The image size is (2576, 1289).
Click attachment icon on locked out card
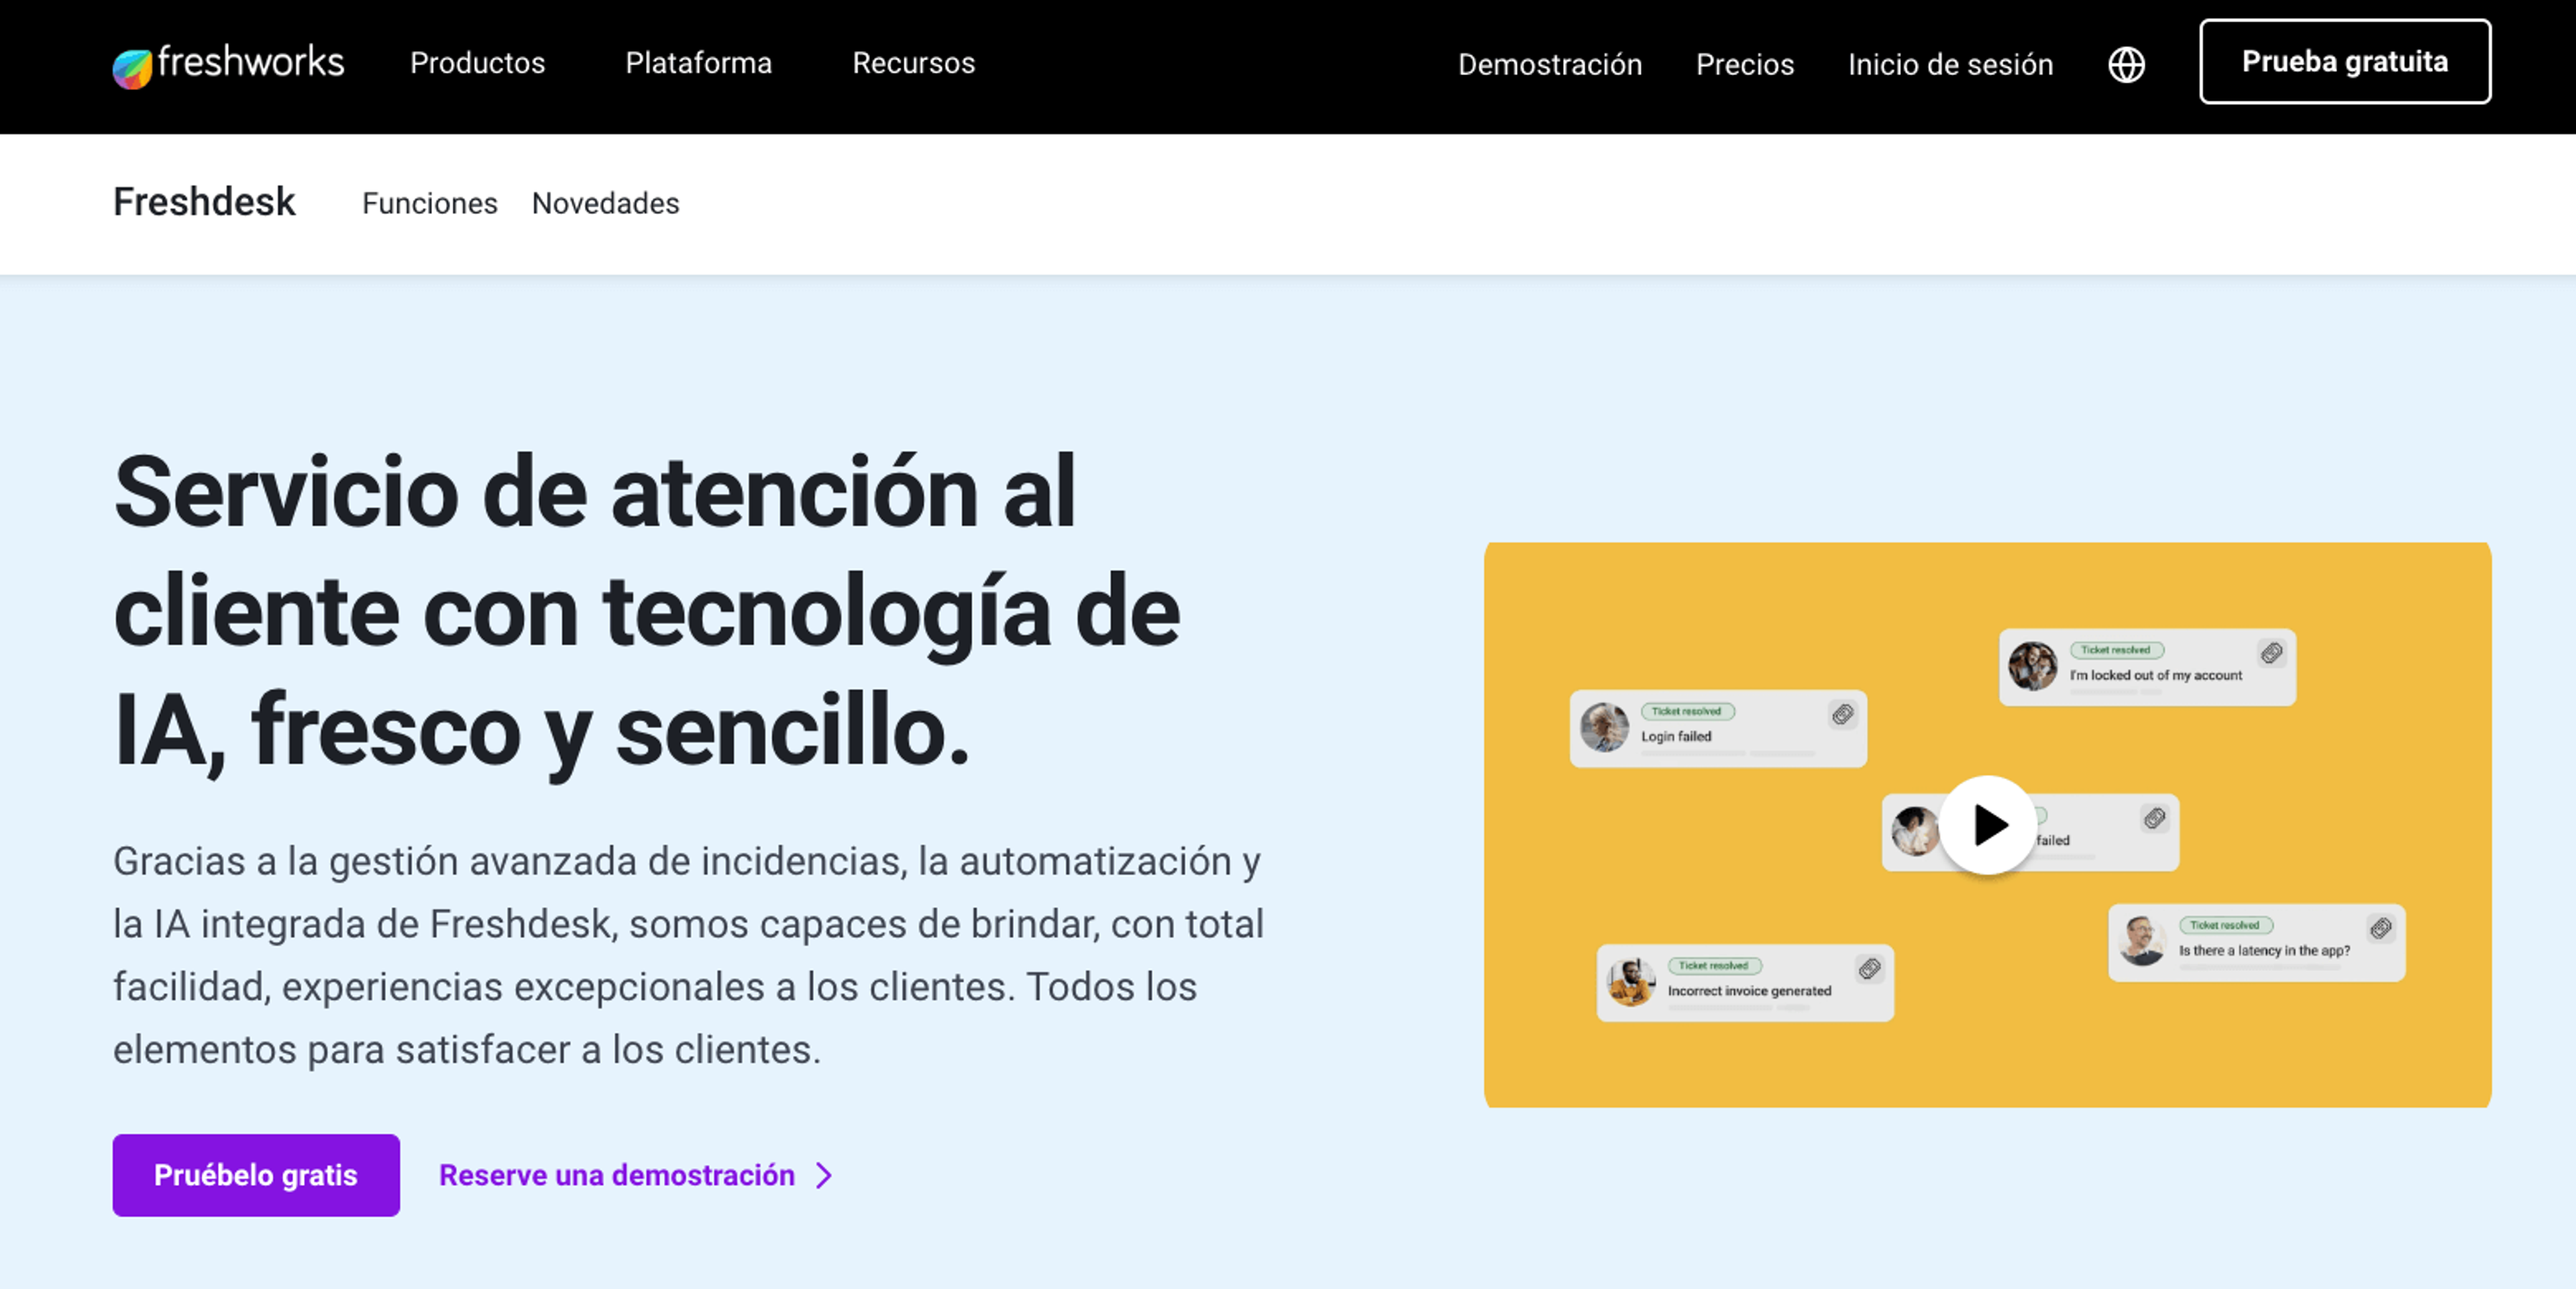pyautogui.click(x=2271, y=653)
